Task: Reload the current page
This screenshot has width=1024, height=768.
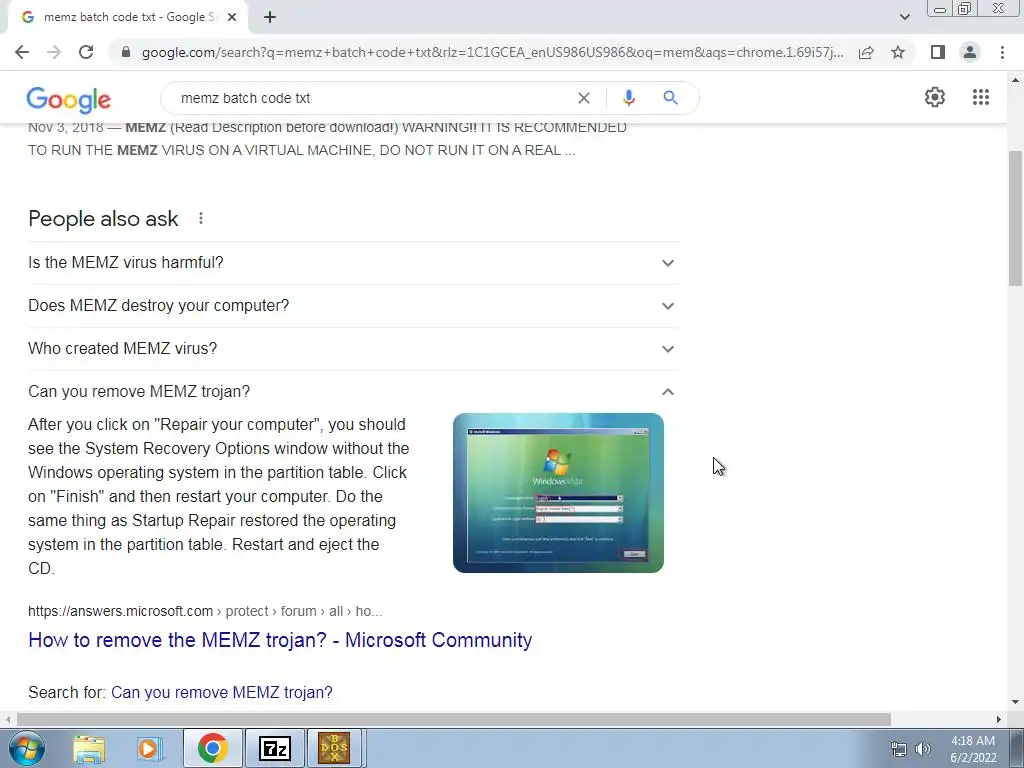Action: (x=86, y=52)
